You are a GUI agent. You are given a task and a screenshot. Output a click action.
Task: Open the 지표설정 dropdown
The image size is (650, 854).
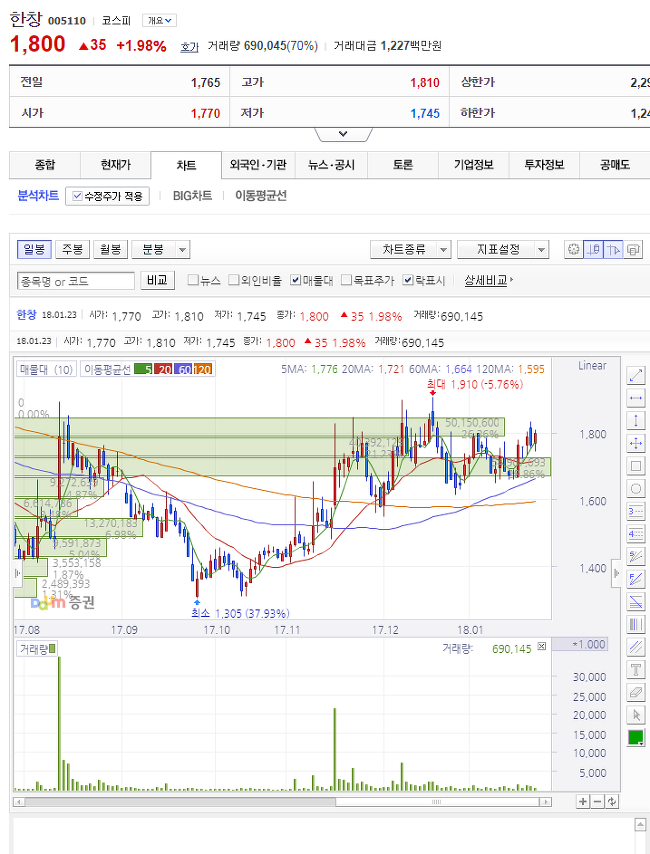pos(502,249)
